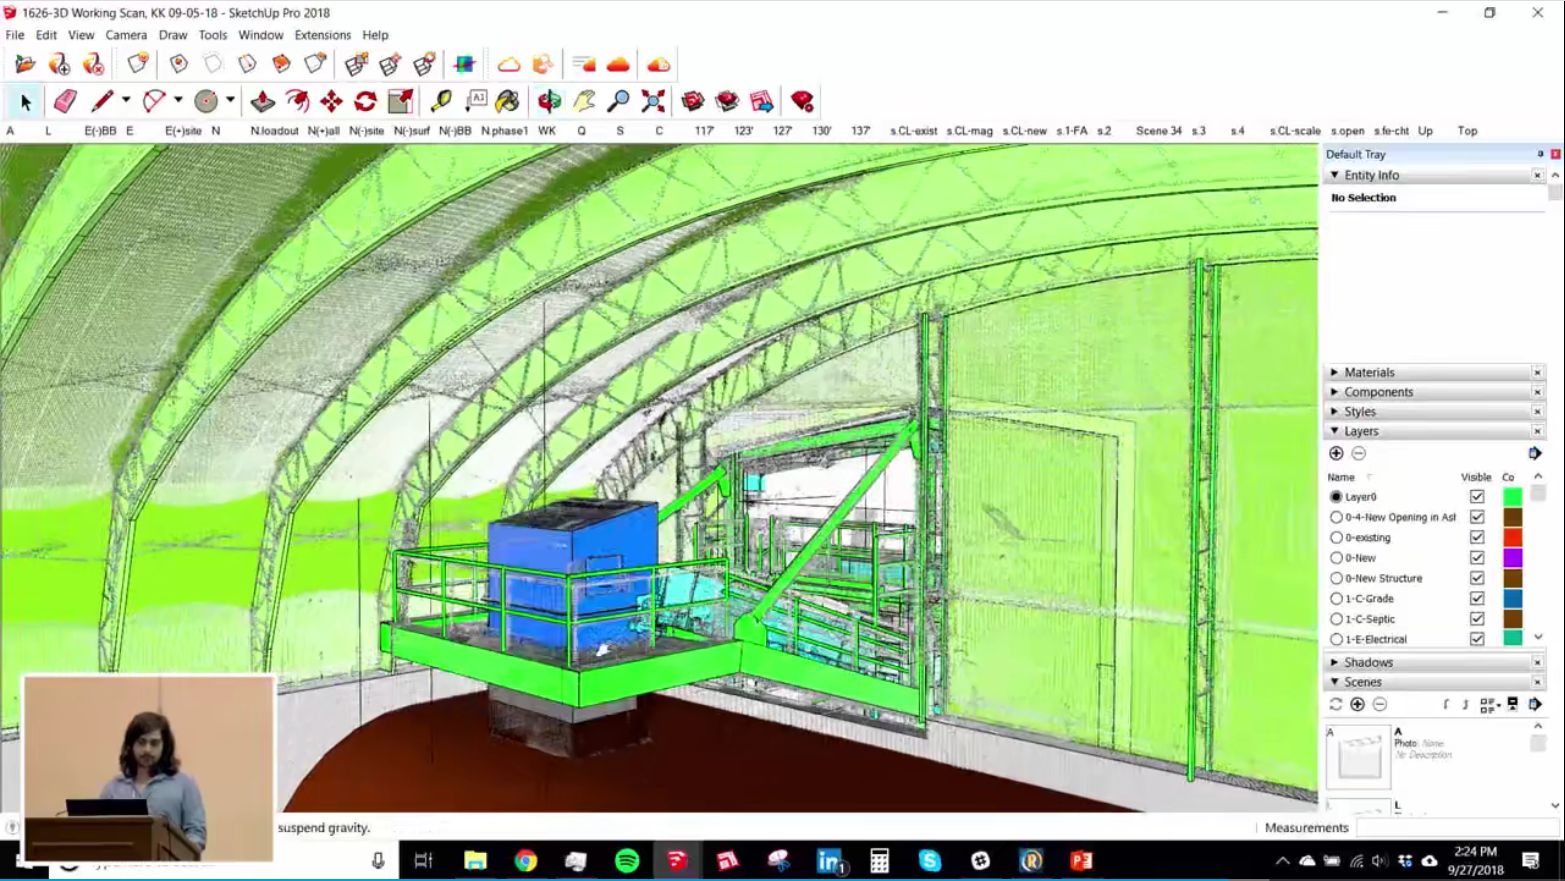Image resolution: width=1565 pixels, height=881 pixels.
Task: Uncheck visibility of 1-C-Grade layer
Action: [1477, 598]
